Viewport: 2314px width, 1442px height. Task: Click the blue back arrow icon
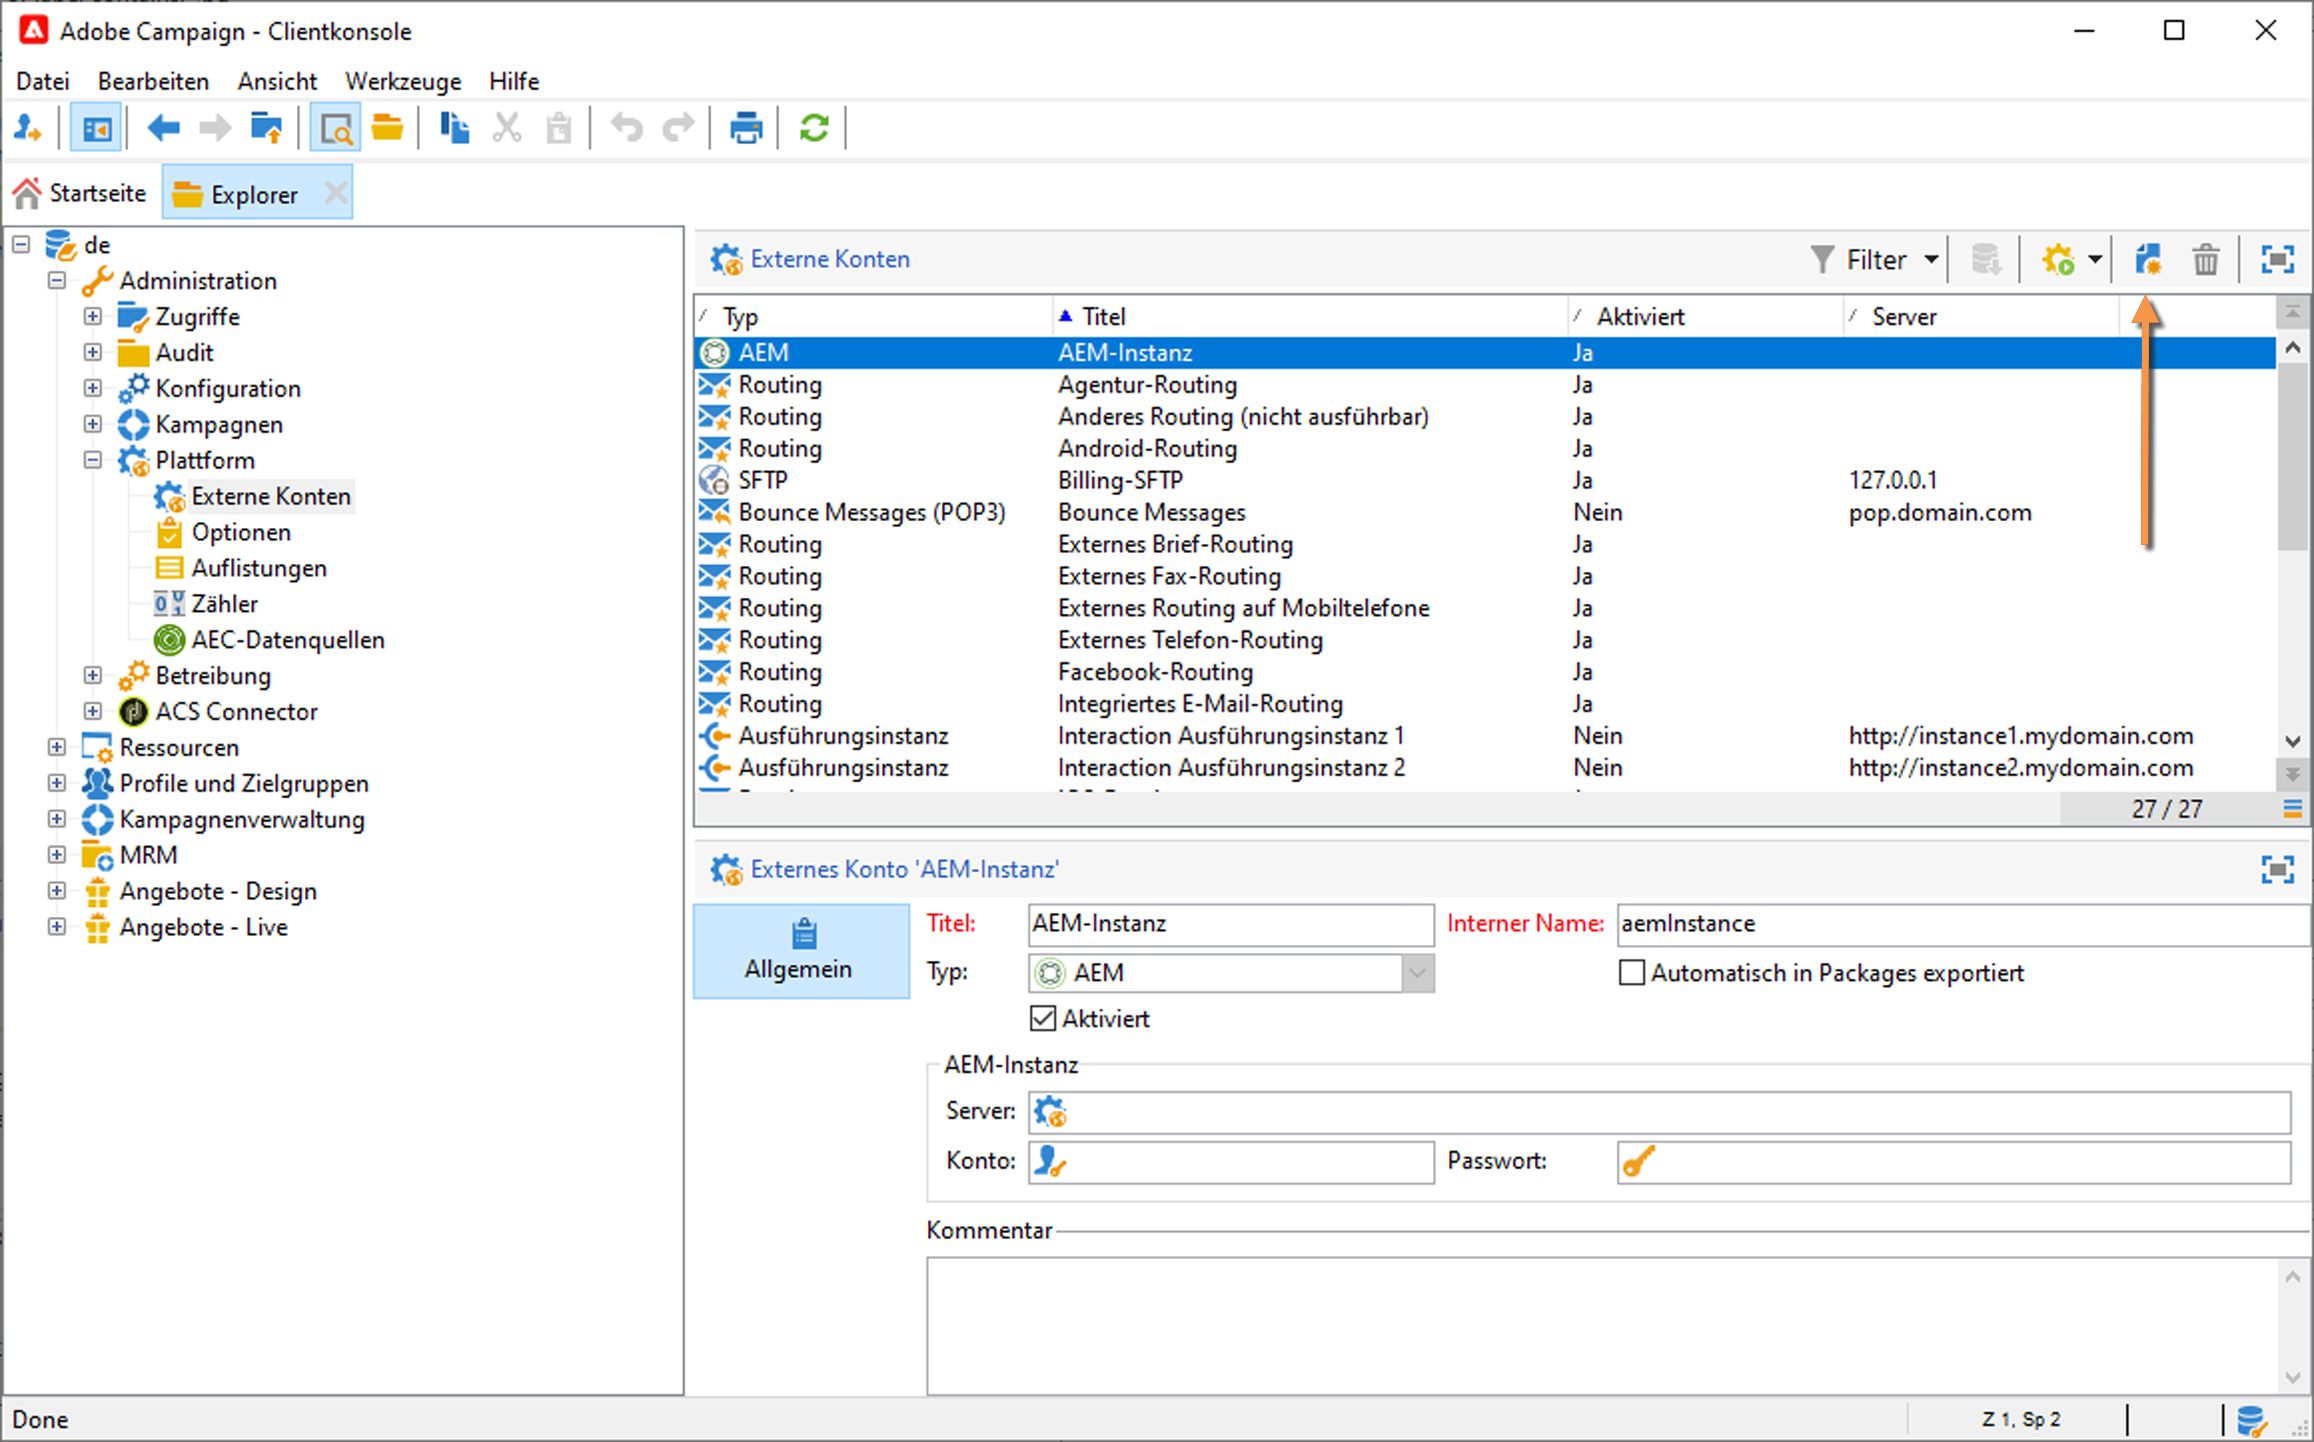pos(163,128)
